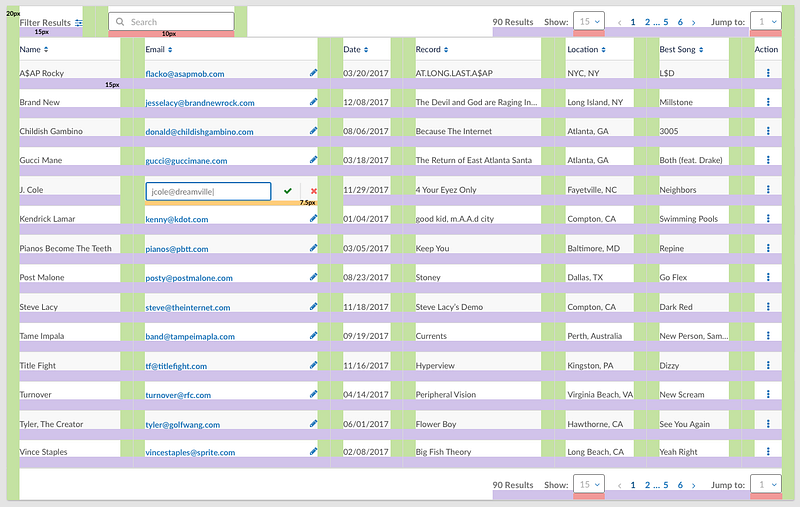Screen dimensions: 800x507
Task: Edit tyler@golfwang.com using pencil icon
Action: coord(313,424)
